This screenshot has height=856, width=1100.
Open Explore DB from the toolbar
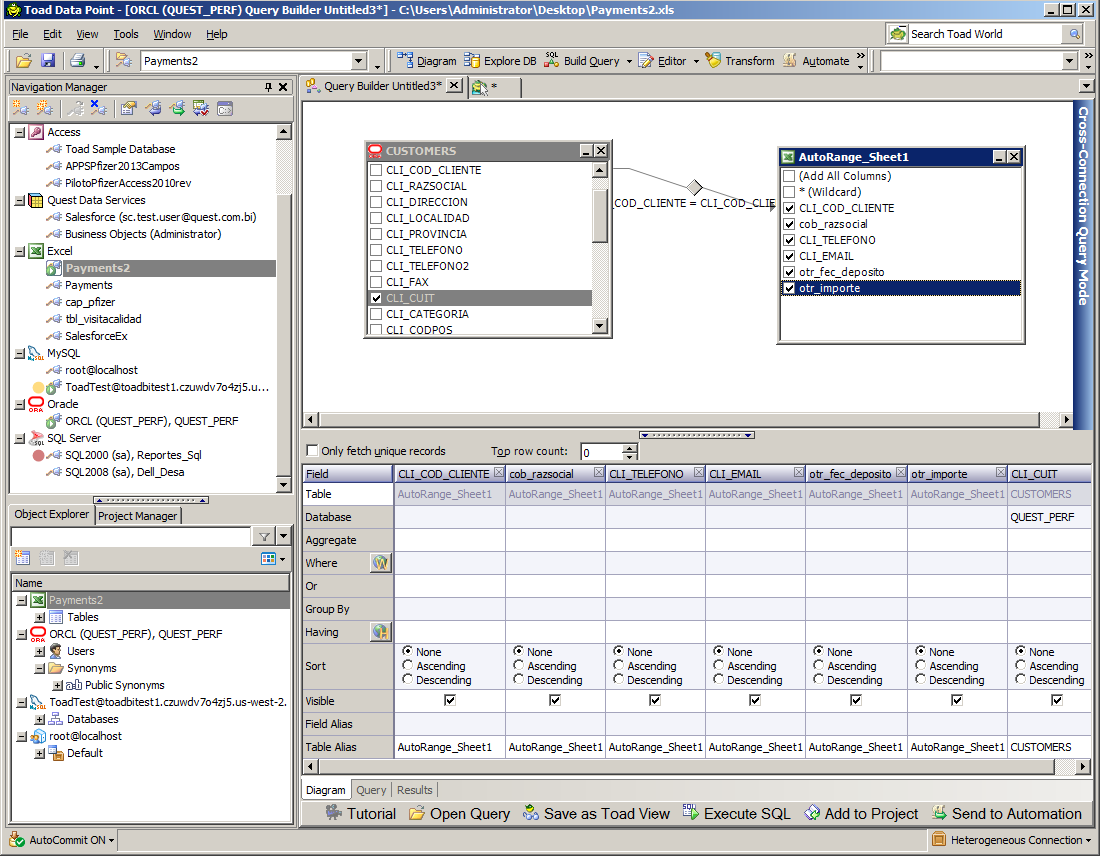[500, 61]
